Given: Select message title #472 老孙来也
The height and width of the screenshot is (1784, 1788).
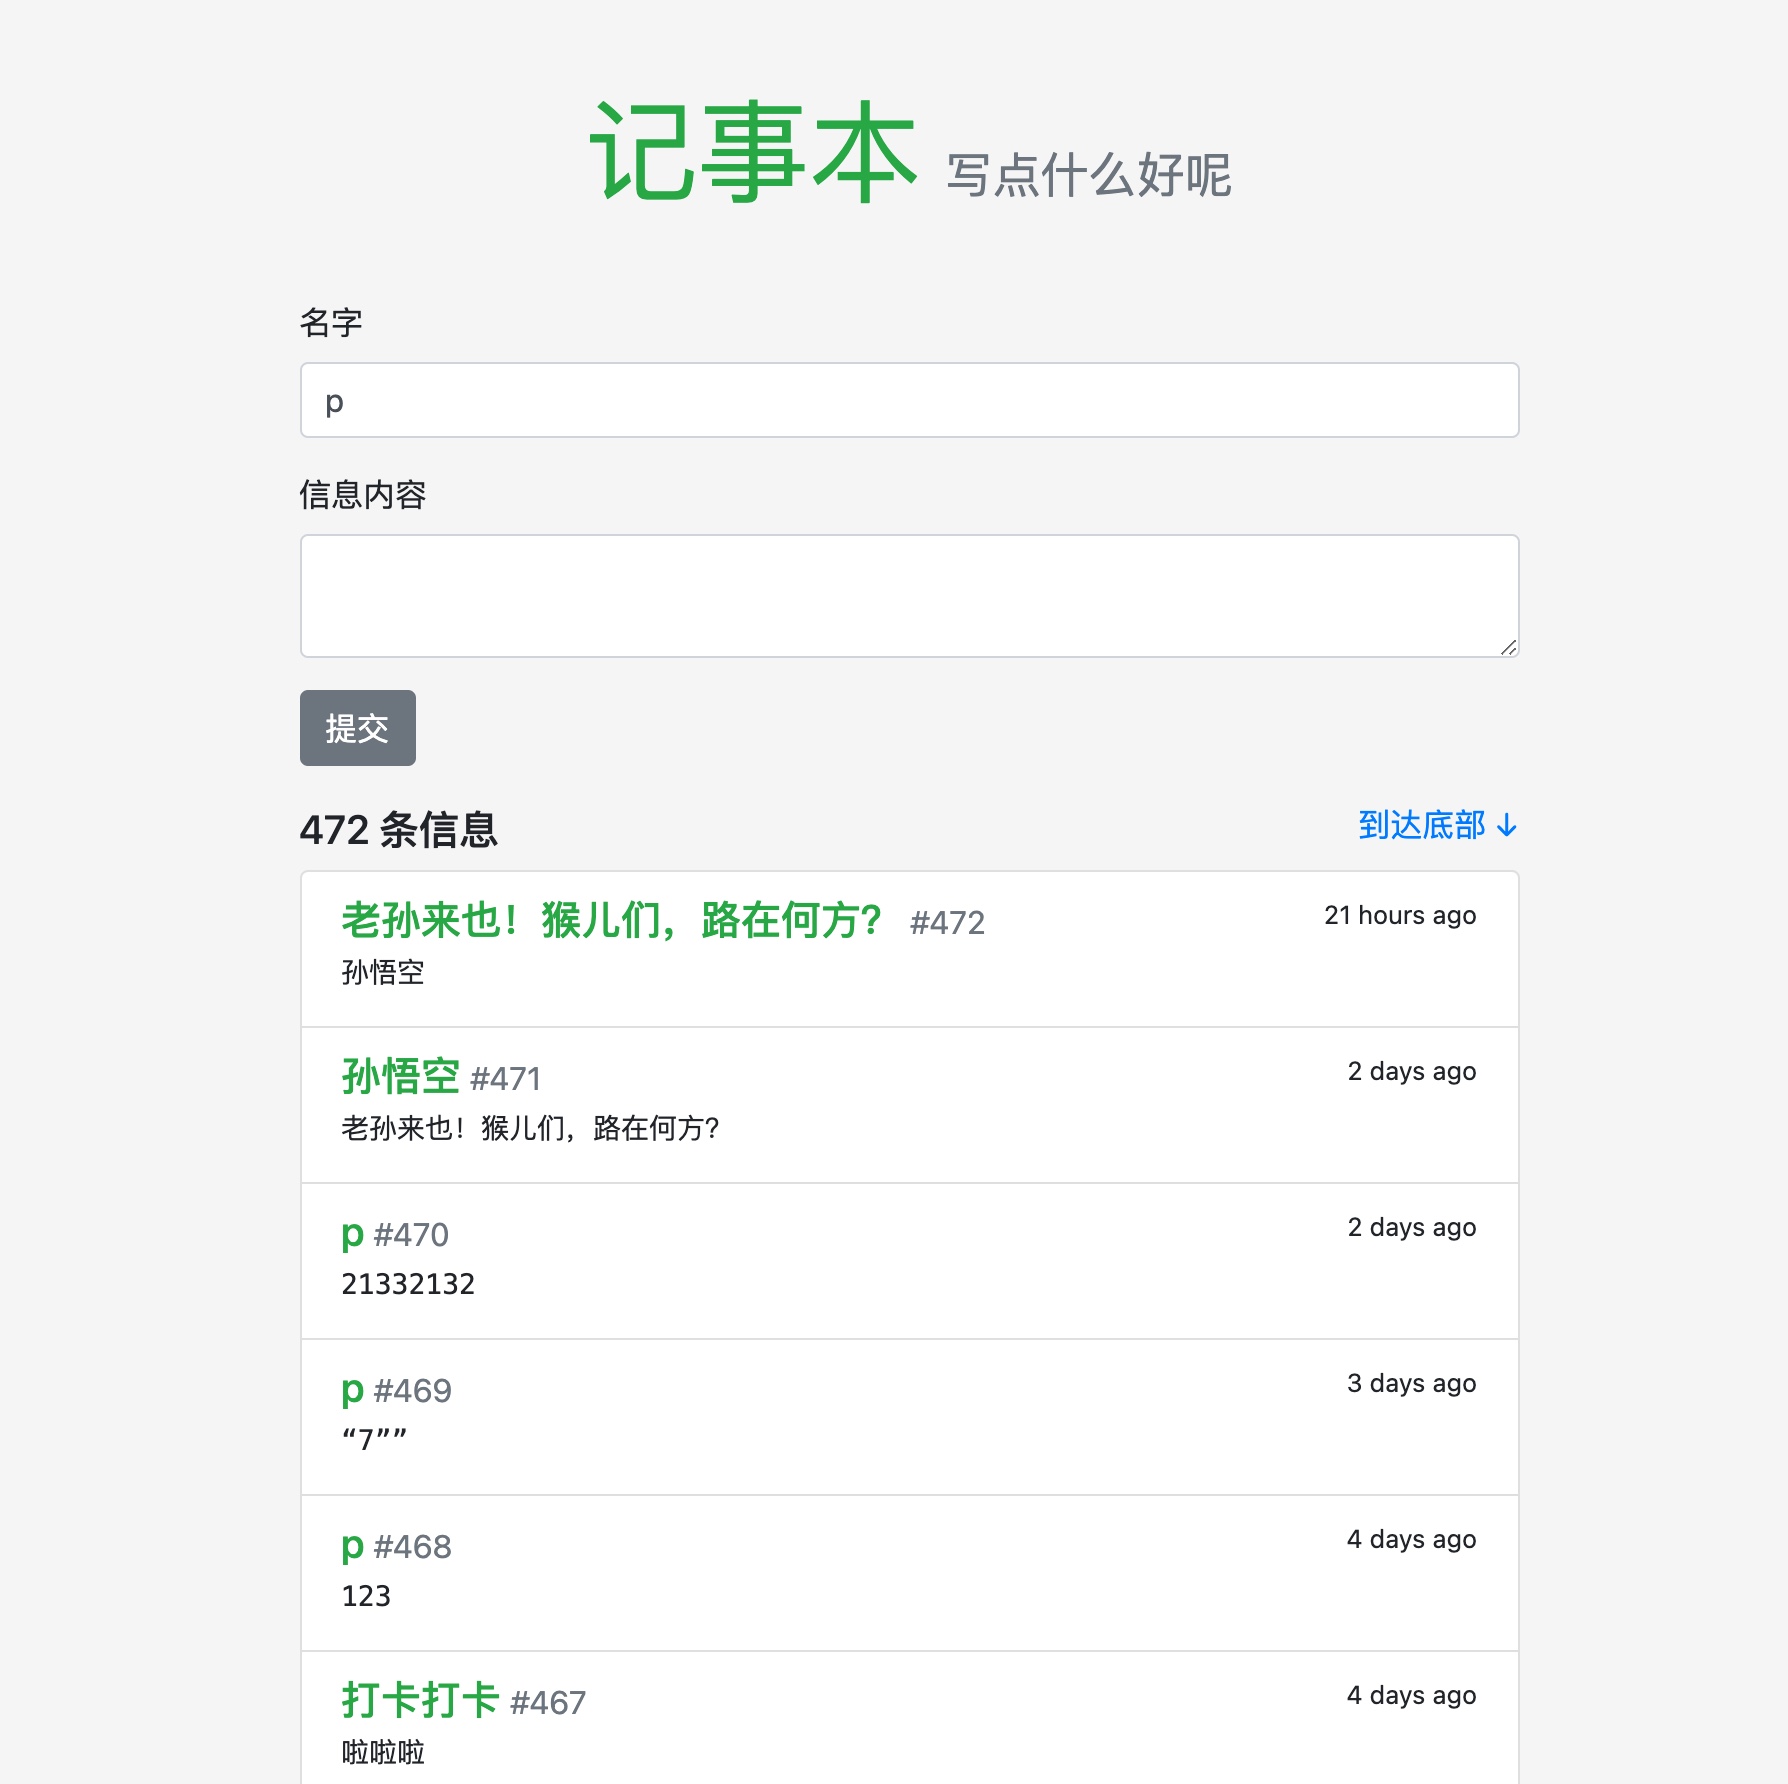Looking at the screenshot, I should pos(611,920).
